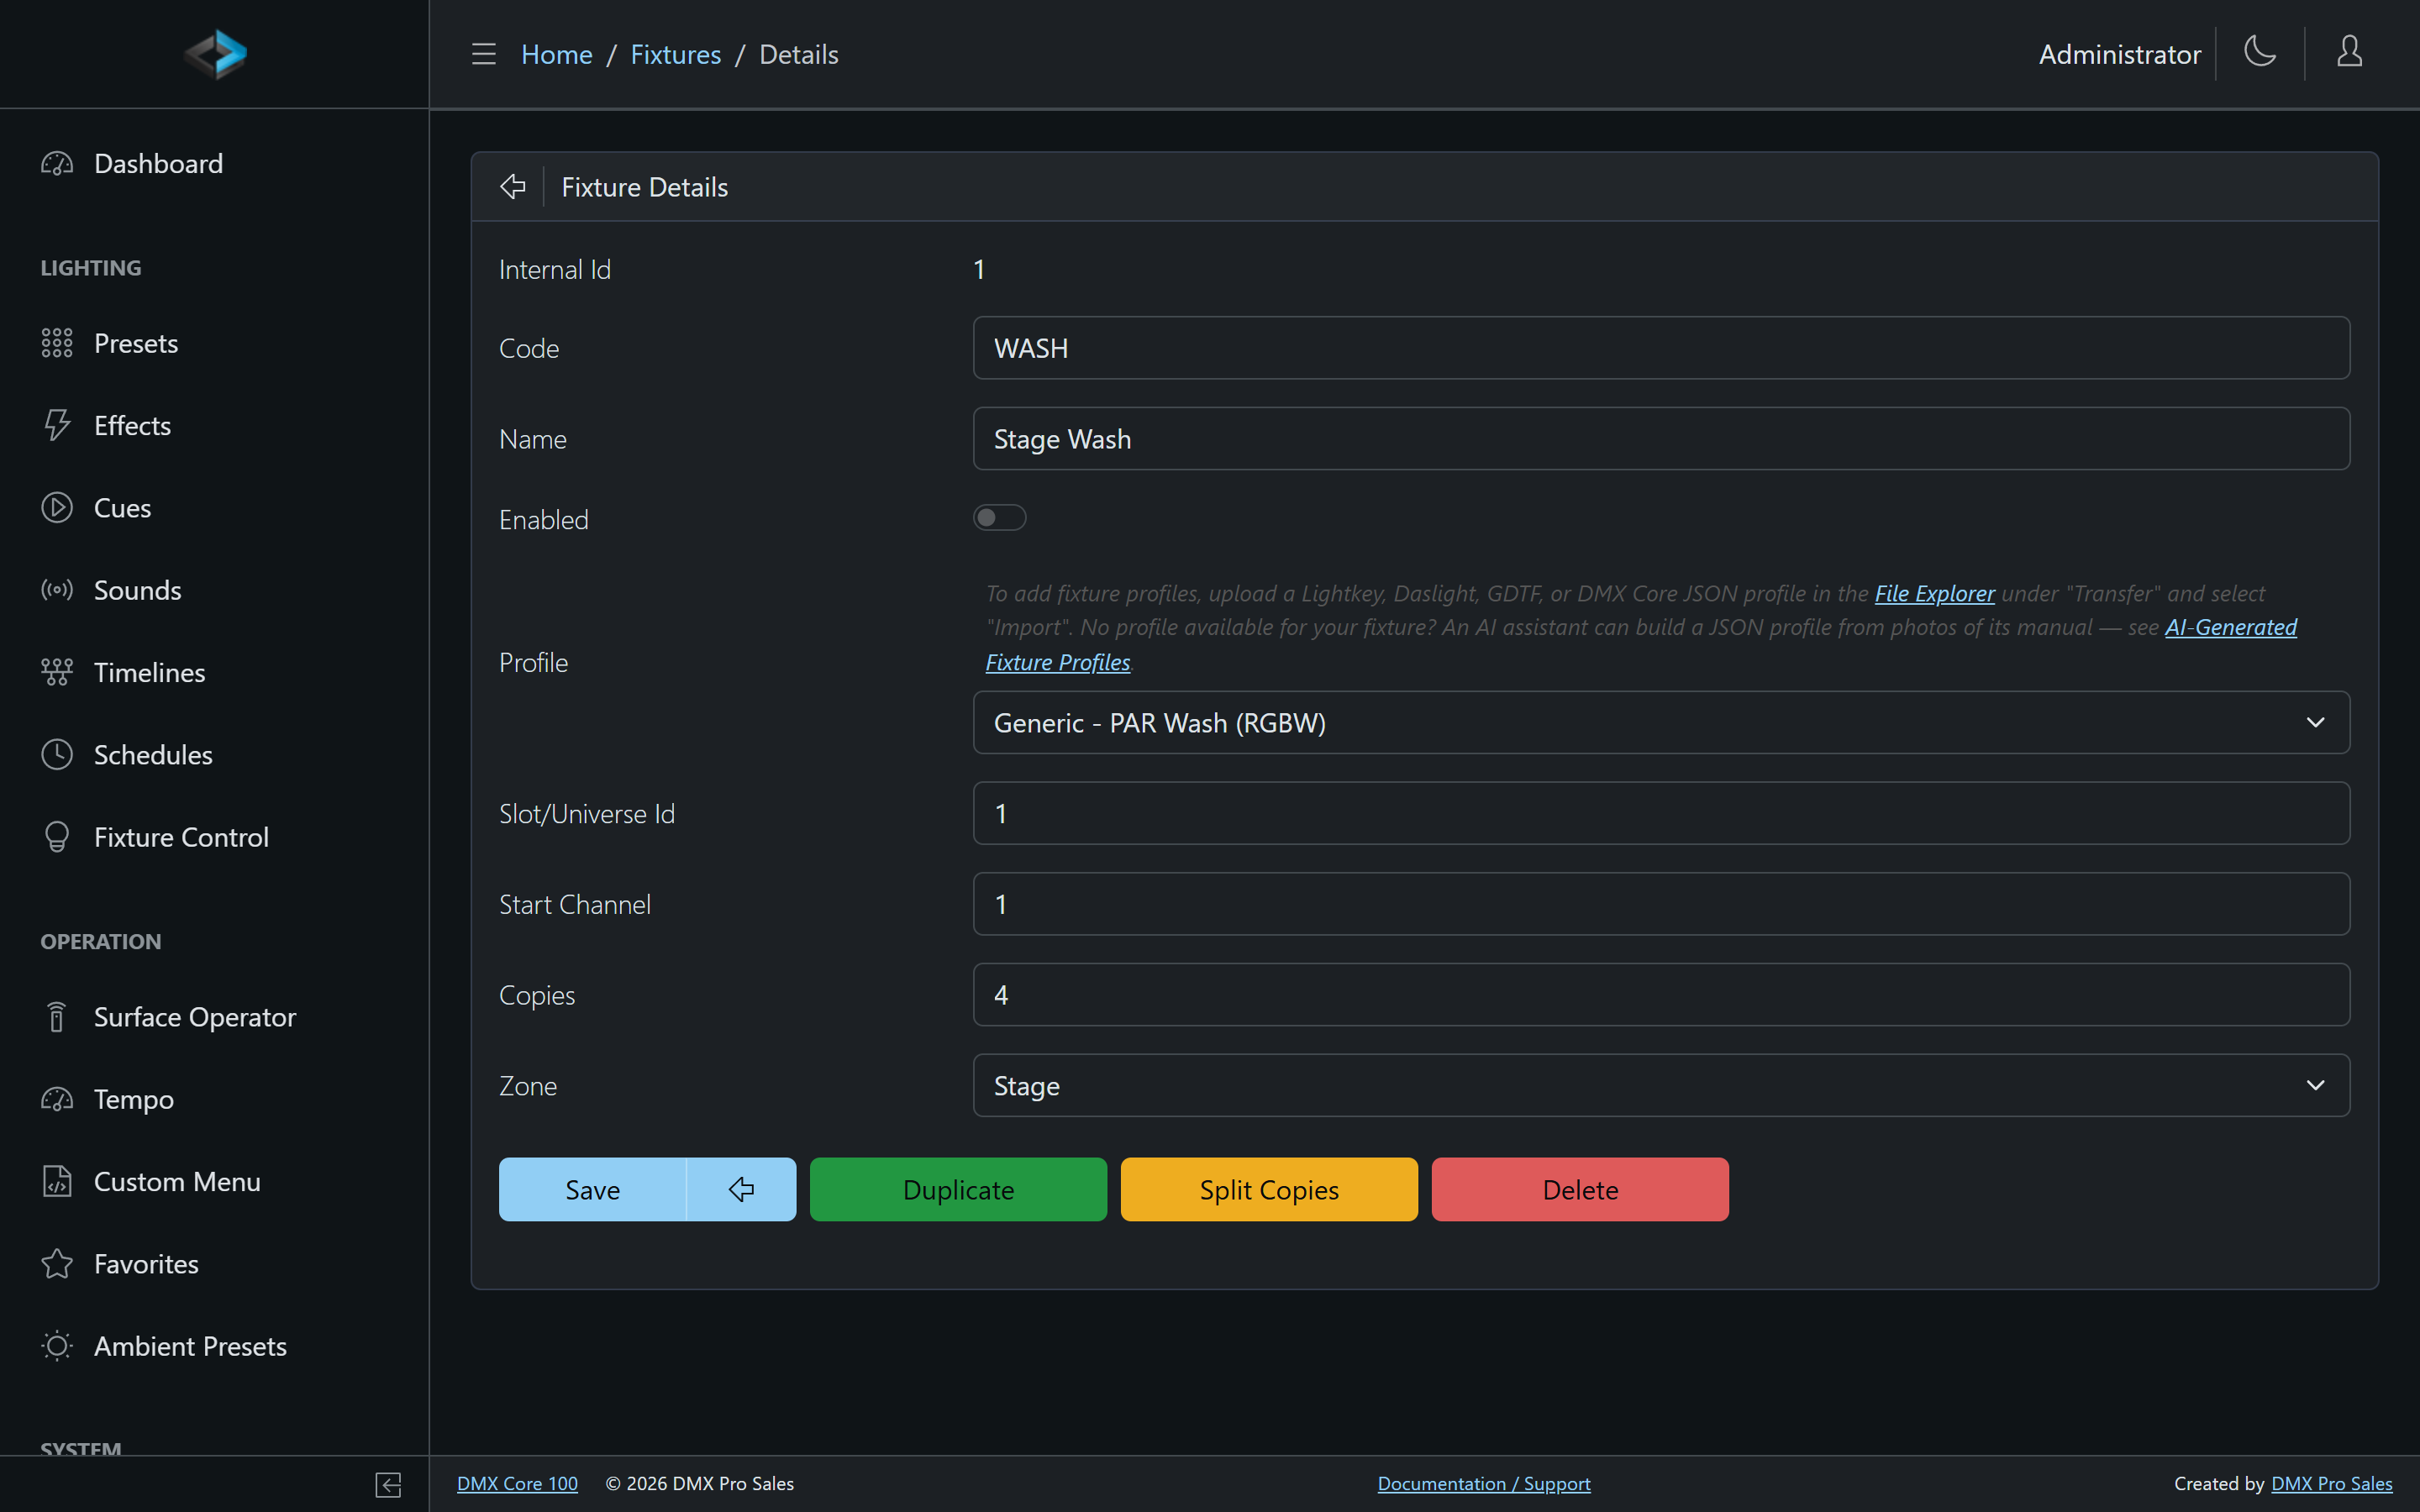Open Schedules in the sidebar
Screen dimensions: 2420x1512
tap(214, 755)
